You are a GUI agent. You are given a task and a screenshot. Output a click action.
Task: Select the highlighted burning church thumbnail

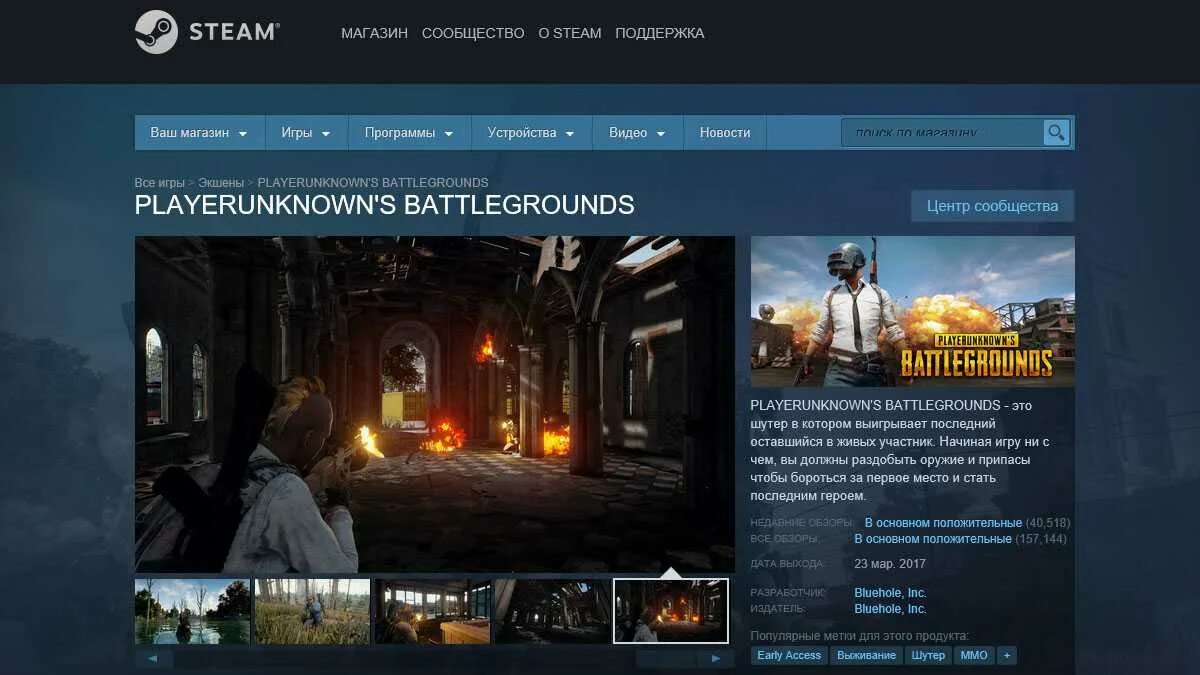coord(671,611)
